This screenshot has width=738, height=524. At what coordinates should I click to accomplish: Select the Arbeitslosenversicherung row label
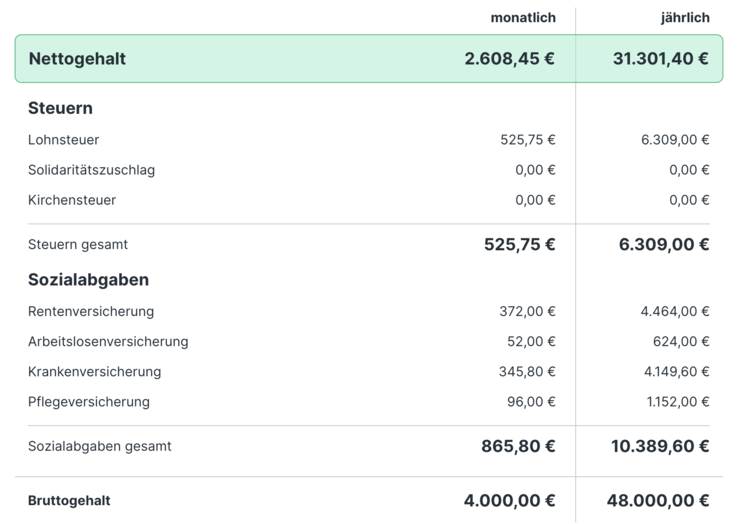(x=108, y=341)
